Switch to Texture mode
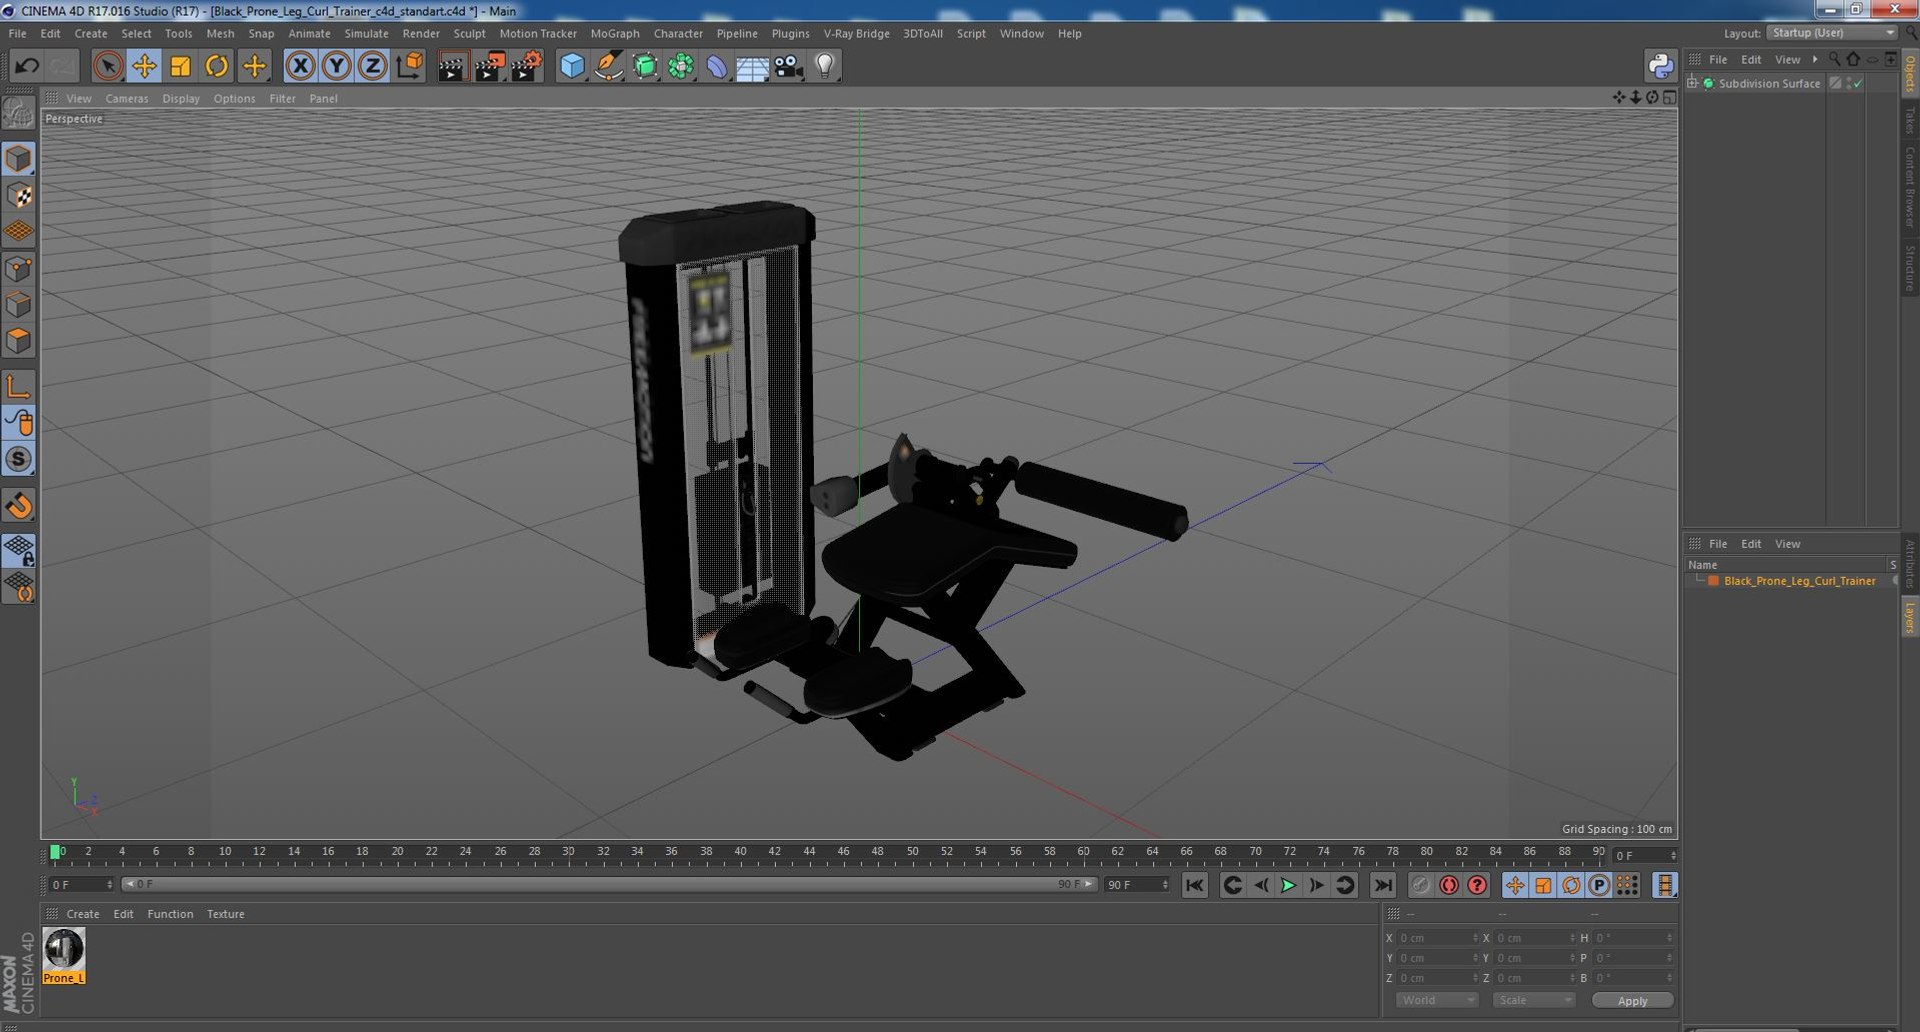This screenshot has height=1032, width=1920. pyautogui.click(x=19, y=196)
